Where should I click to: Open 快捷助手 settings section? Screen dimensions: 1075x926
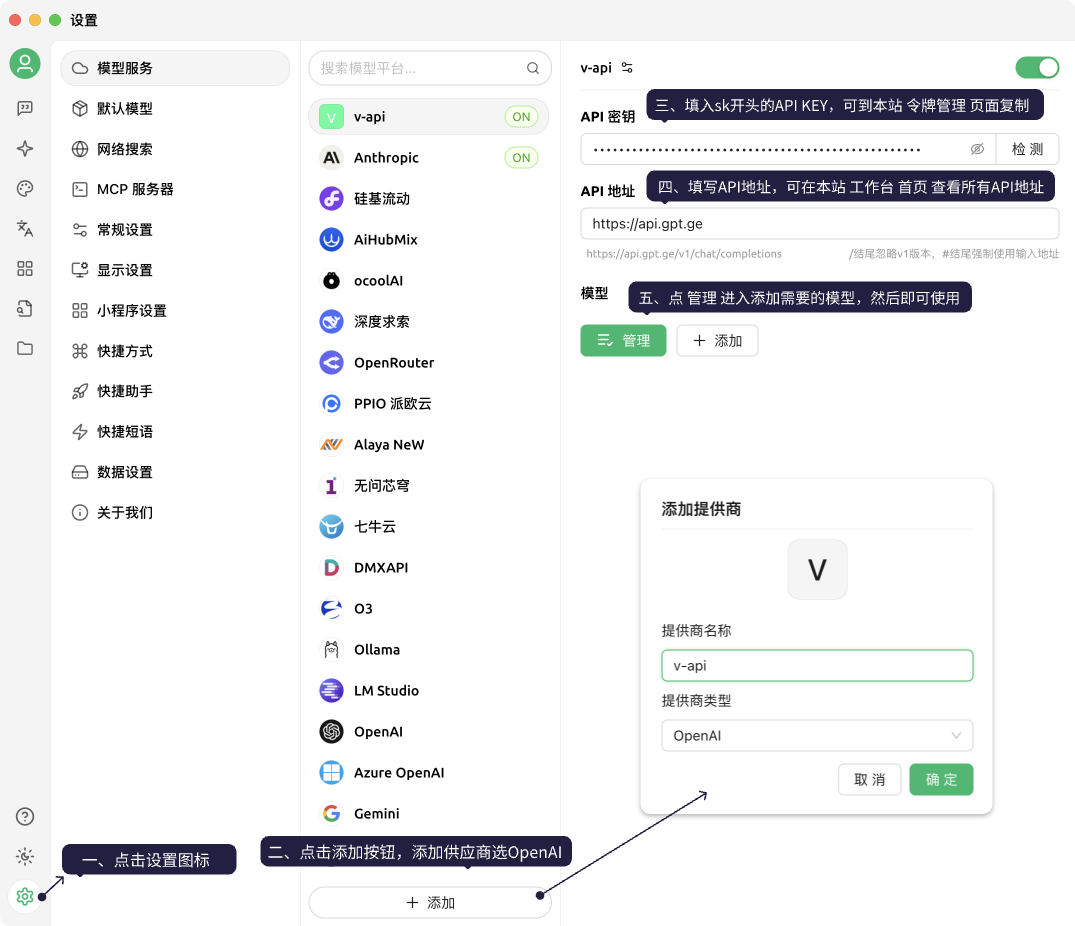[175, 391]
